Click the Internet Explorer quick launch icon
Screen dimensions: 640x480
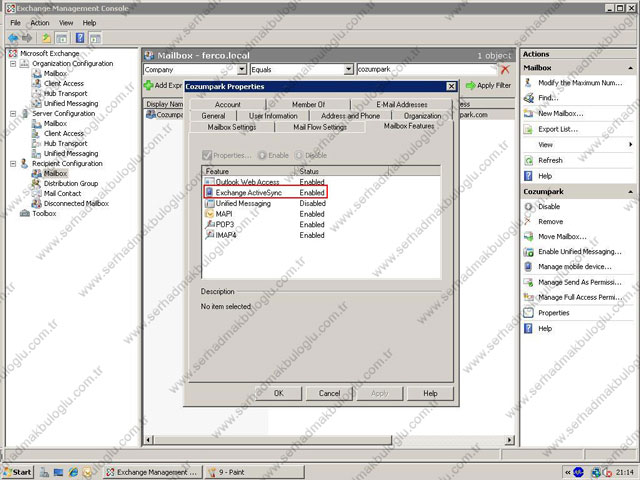73,472
